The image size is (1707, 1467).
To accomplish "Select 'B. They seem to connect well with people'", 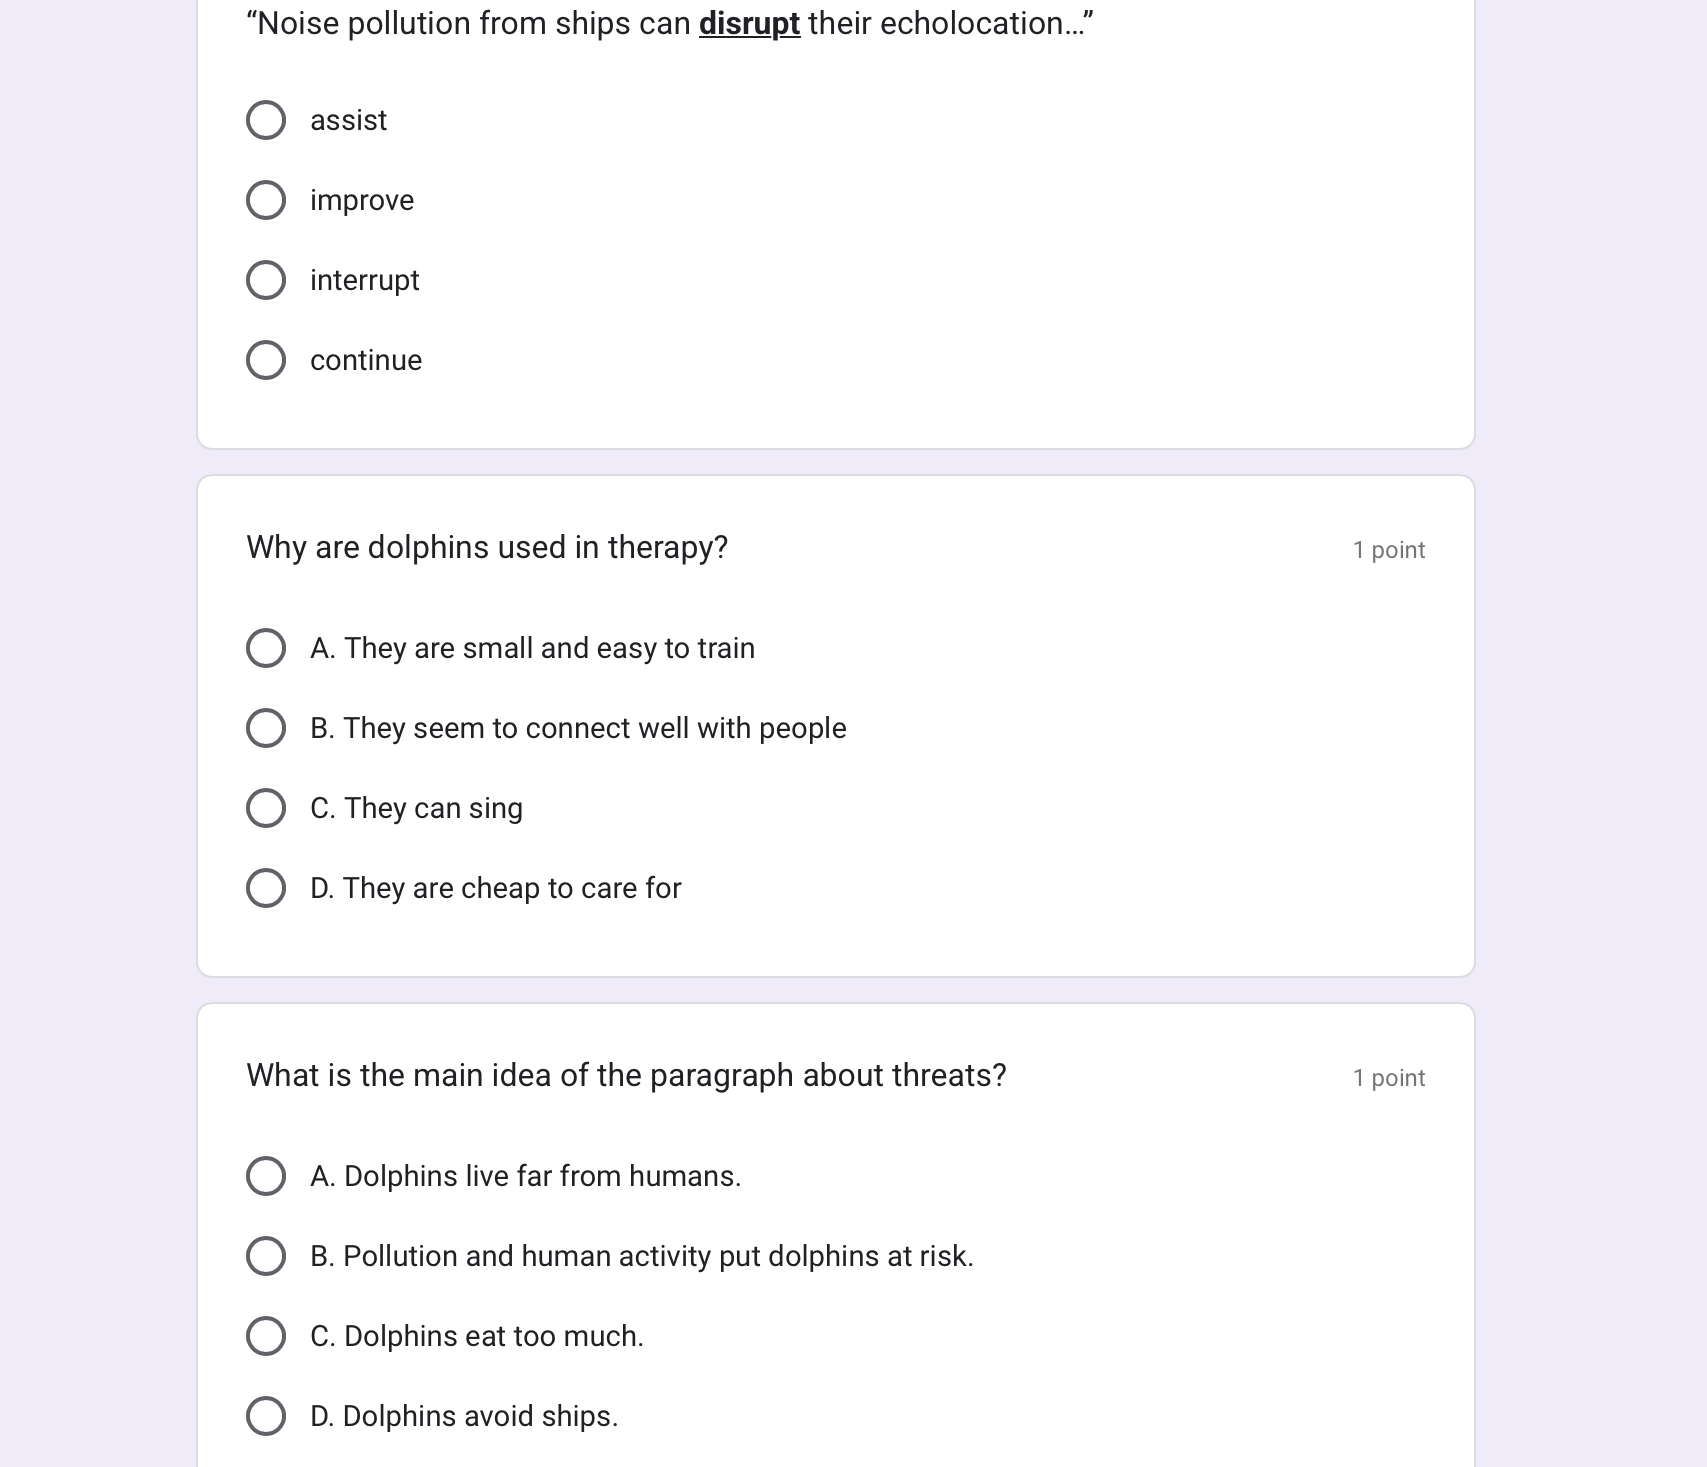I will click(266, 728).
